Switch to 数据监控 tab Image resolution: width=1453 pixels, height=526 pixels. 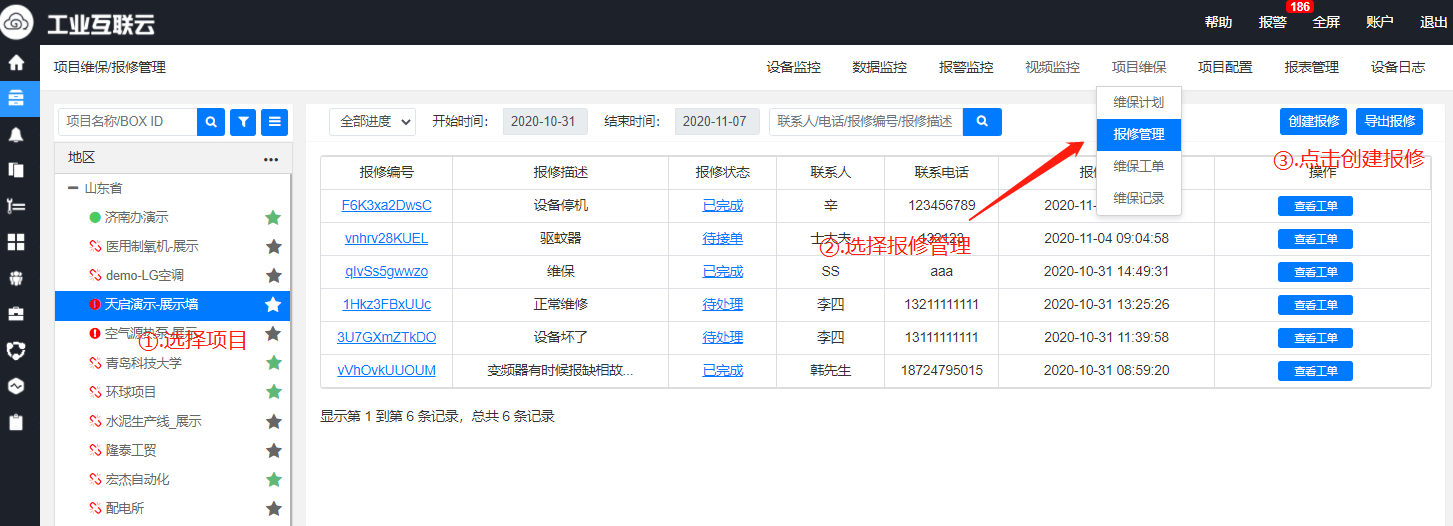pos(880,67)
